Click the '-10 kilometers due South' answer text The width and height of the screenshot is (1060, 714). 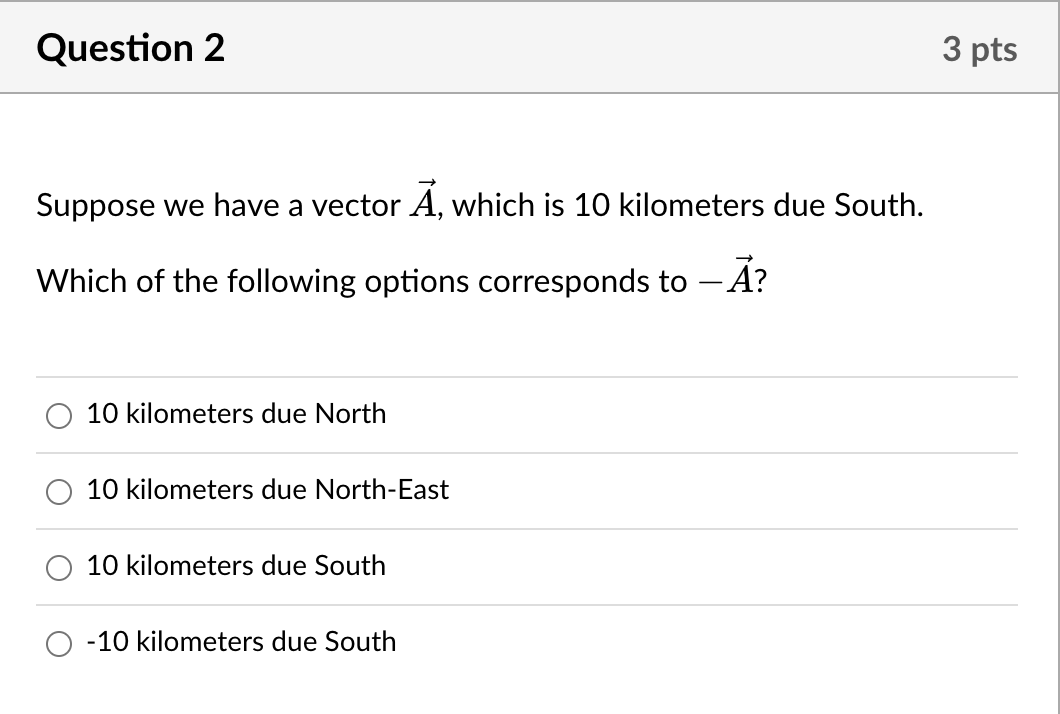[241, 642]
